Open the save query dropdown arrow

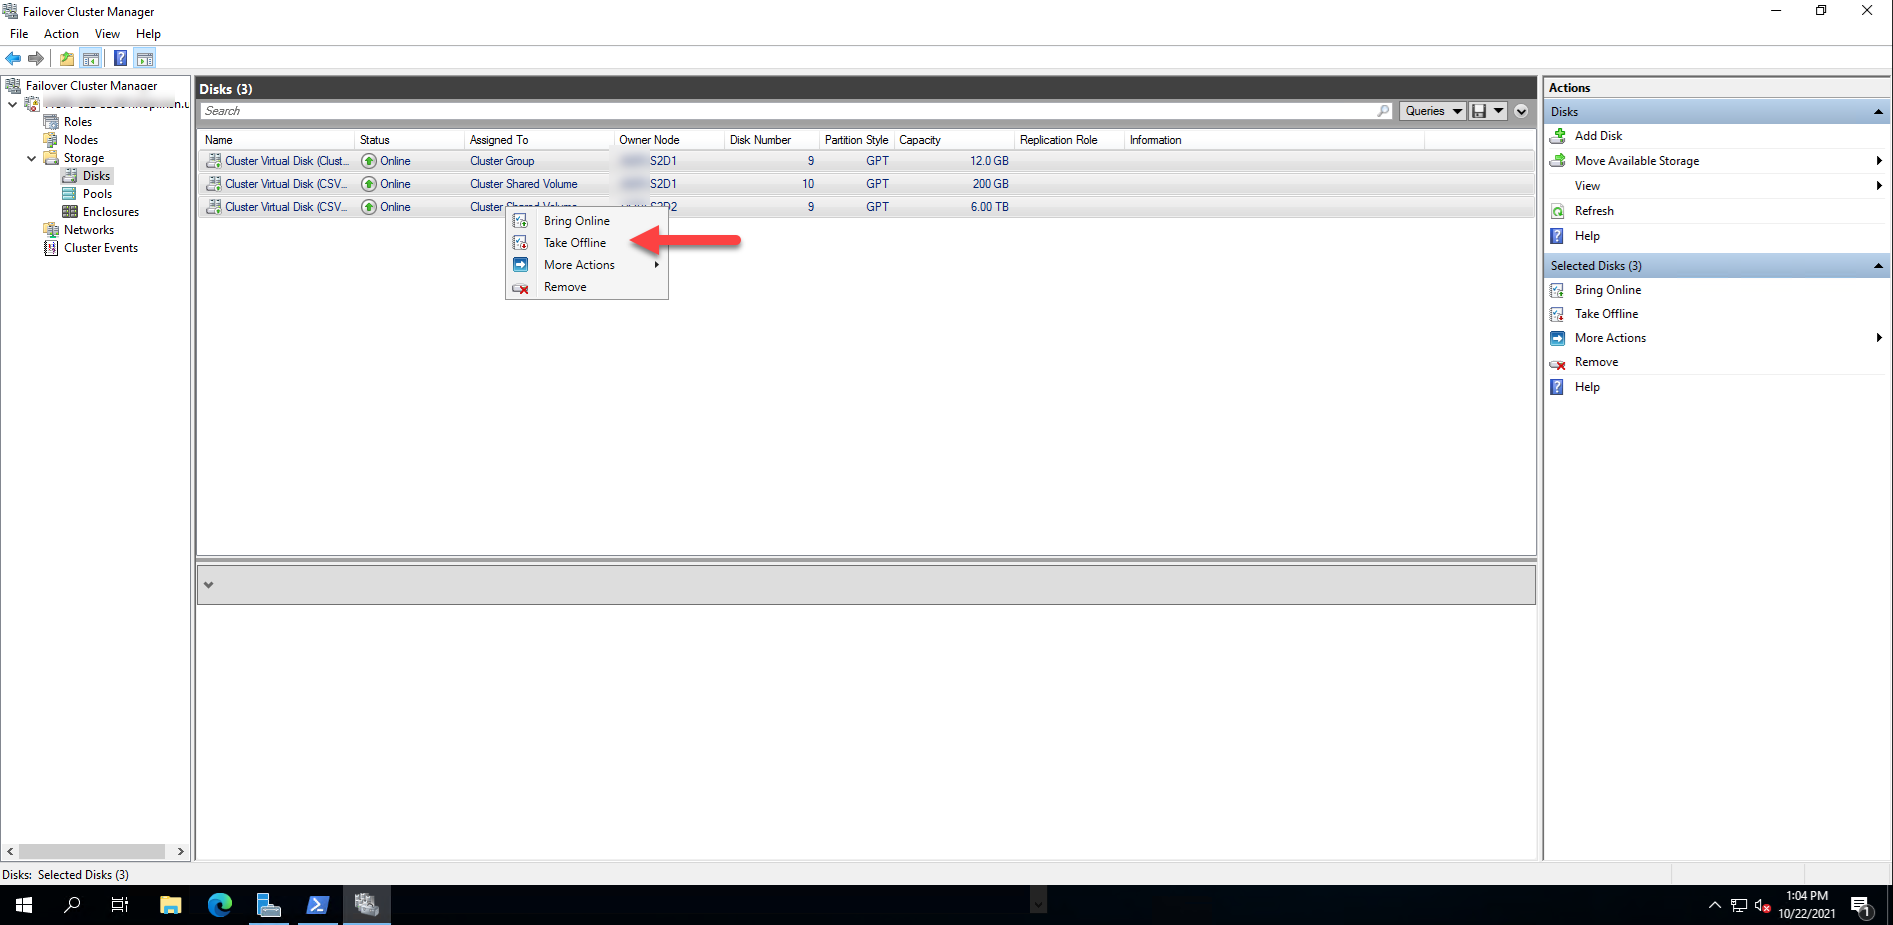coord(1499,111)
